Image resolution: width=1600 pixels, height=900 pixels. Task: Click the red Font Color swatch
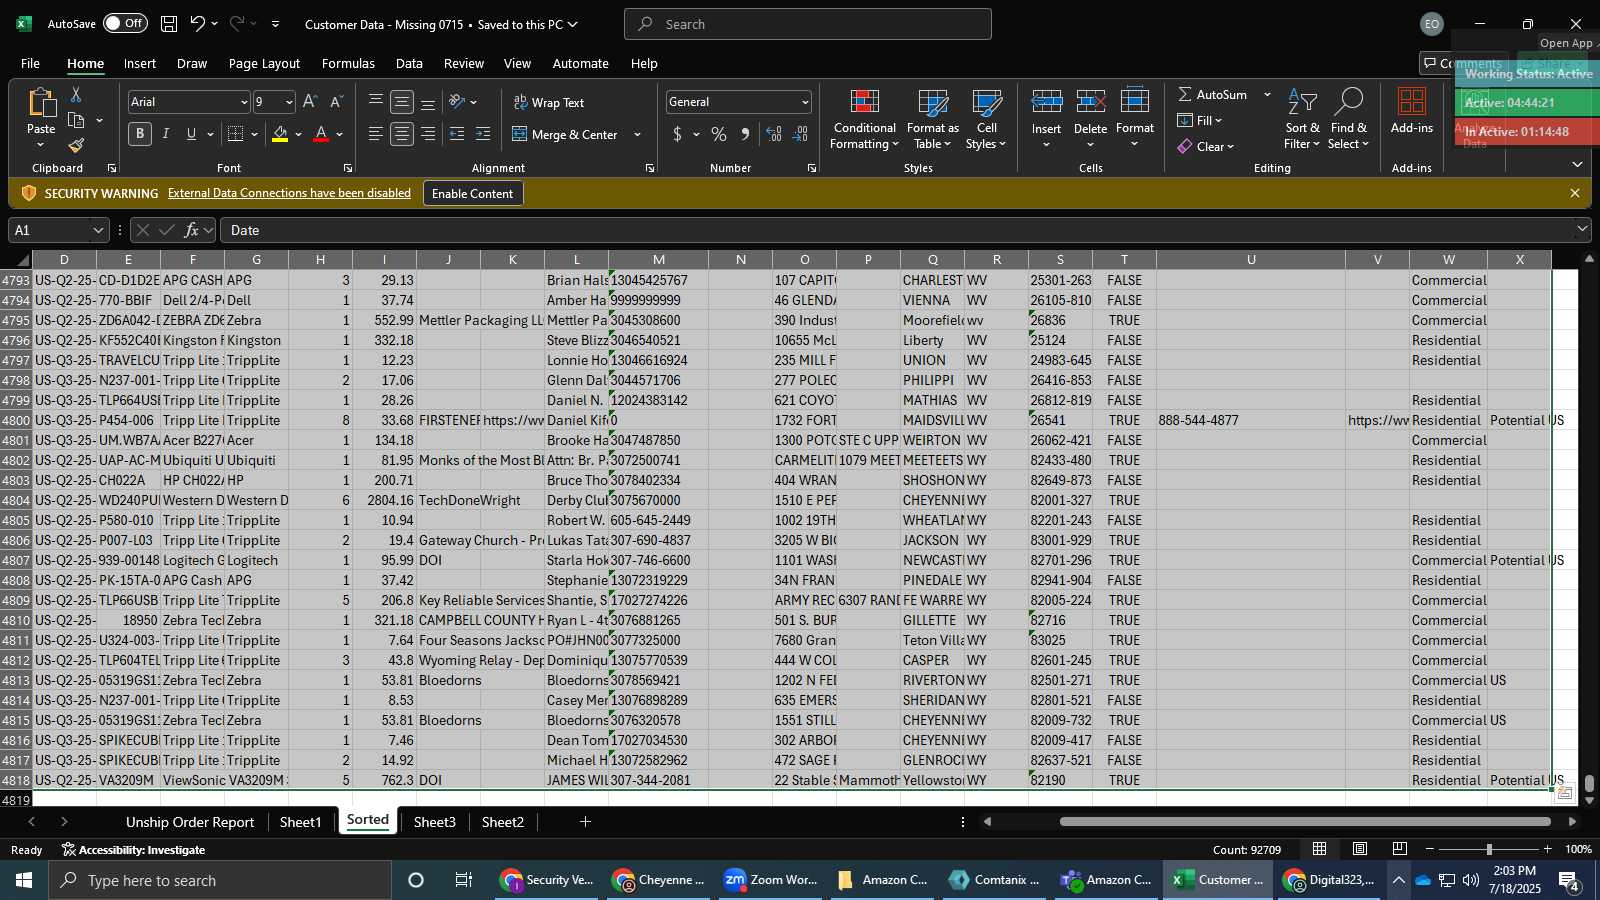click(x=321, y=134)
